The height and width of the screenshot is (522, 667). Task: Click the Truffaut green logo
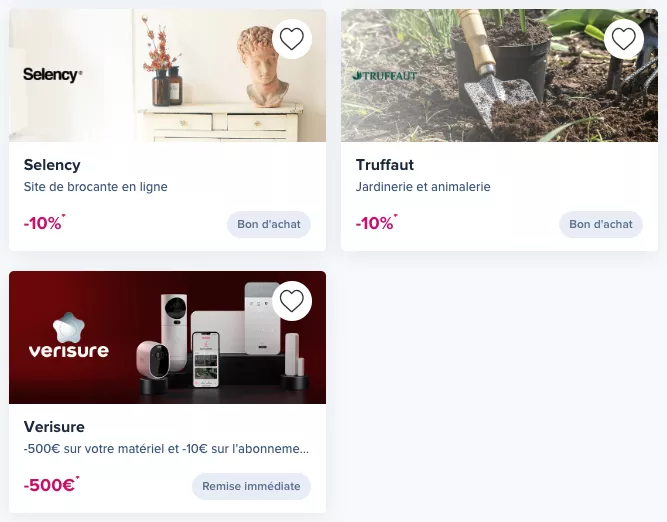[385, 76]
